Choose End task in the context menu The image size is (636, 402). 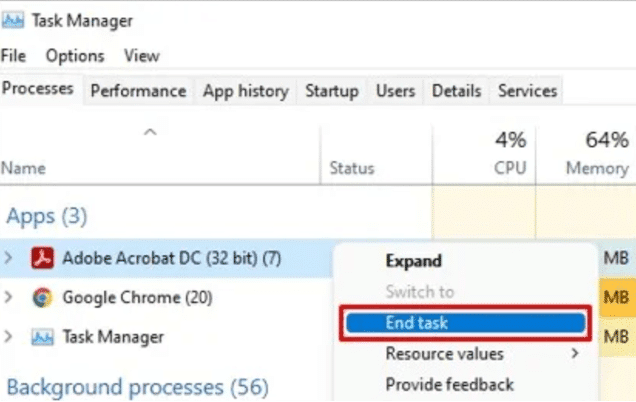[x=465, y=323]
